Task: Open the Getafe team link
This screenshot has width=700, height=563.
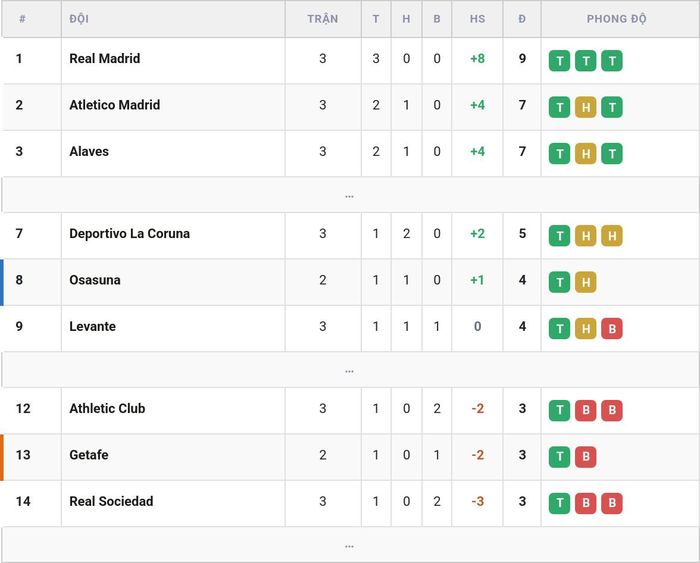Action: [x=89, y=455]
